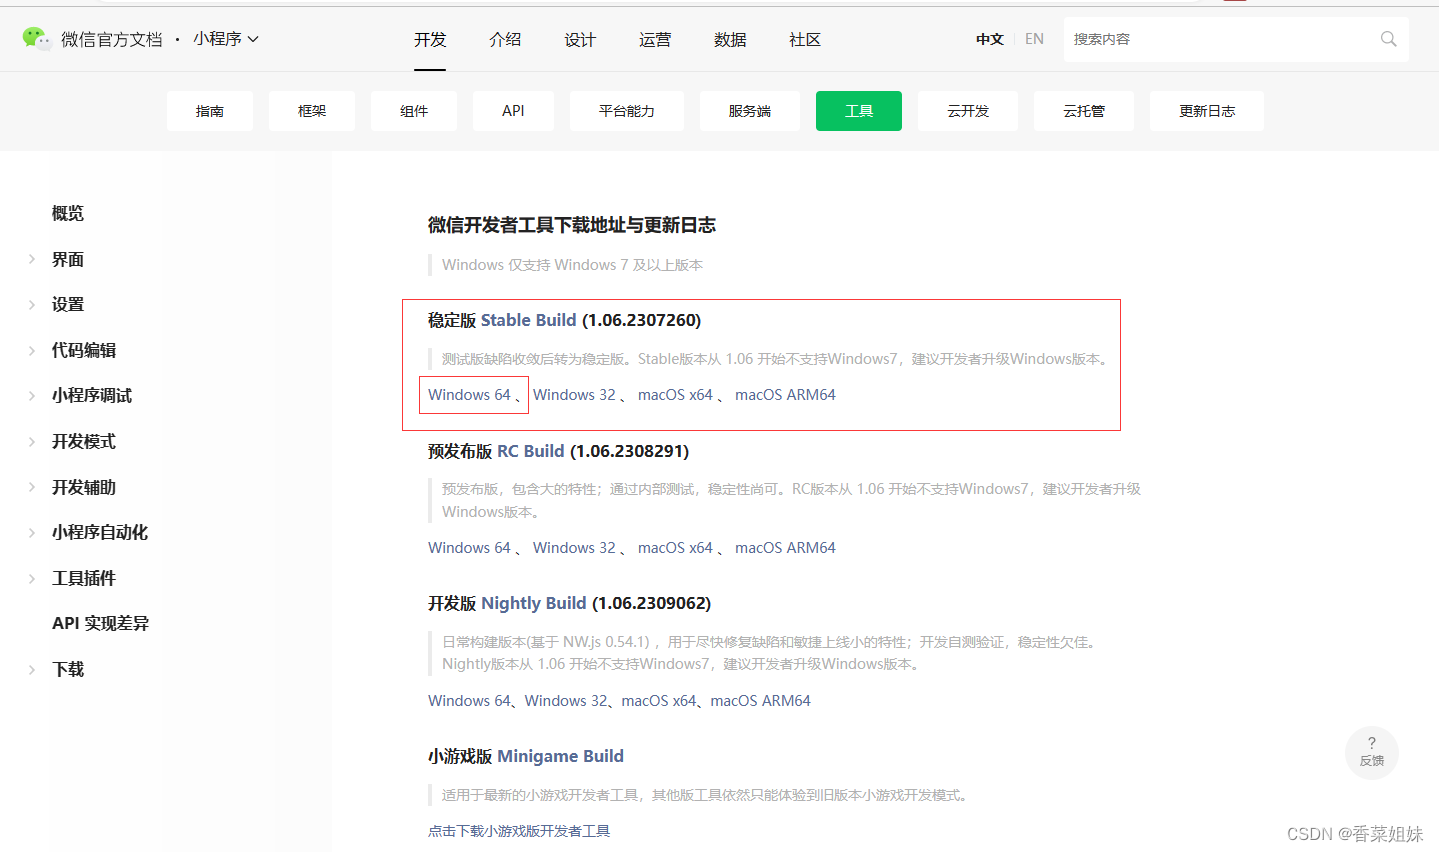The height and width of the screenshot is (852, 1439).
Task: Download Nightly Build macOS x64
Action: click(x=658, y=701)
